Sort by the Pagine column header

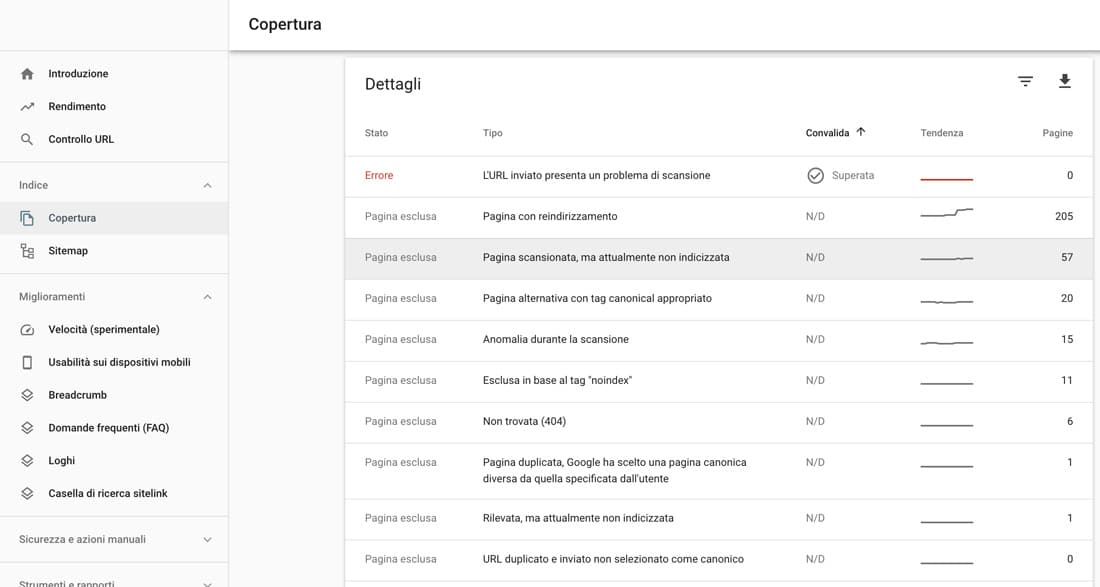tap(1057, 133)
